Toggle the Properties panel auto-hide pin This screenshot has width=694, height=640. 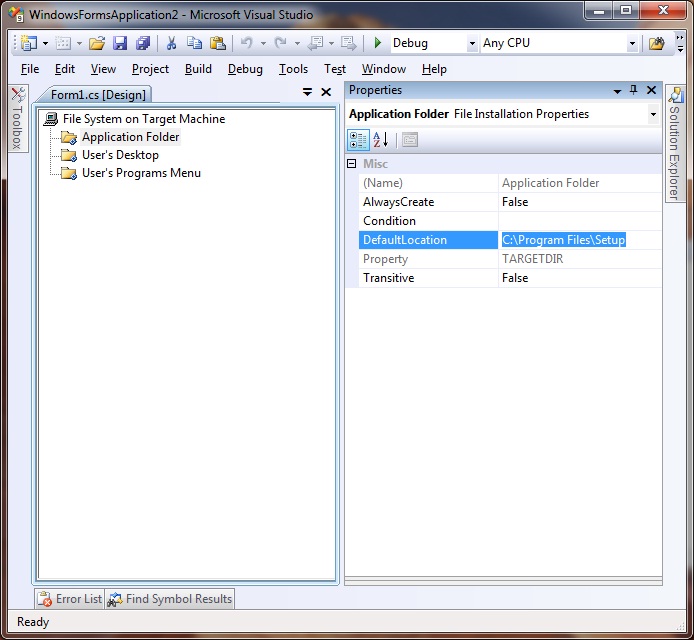point(634,90)
